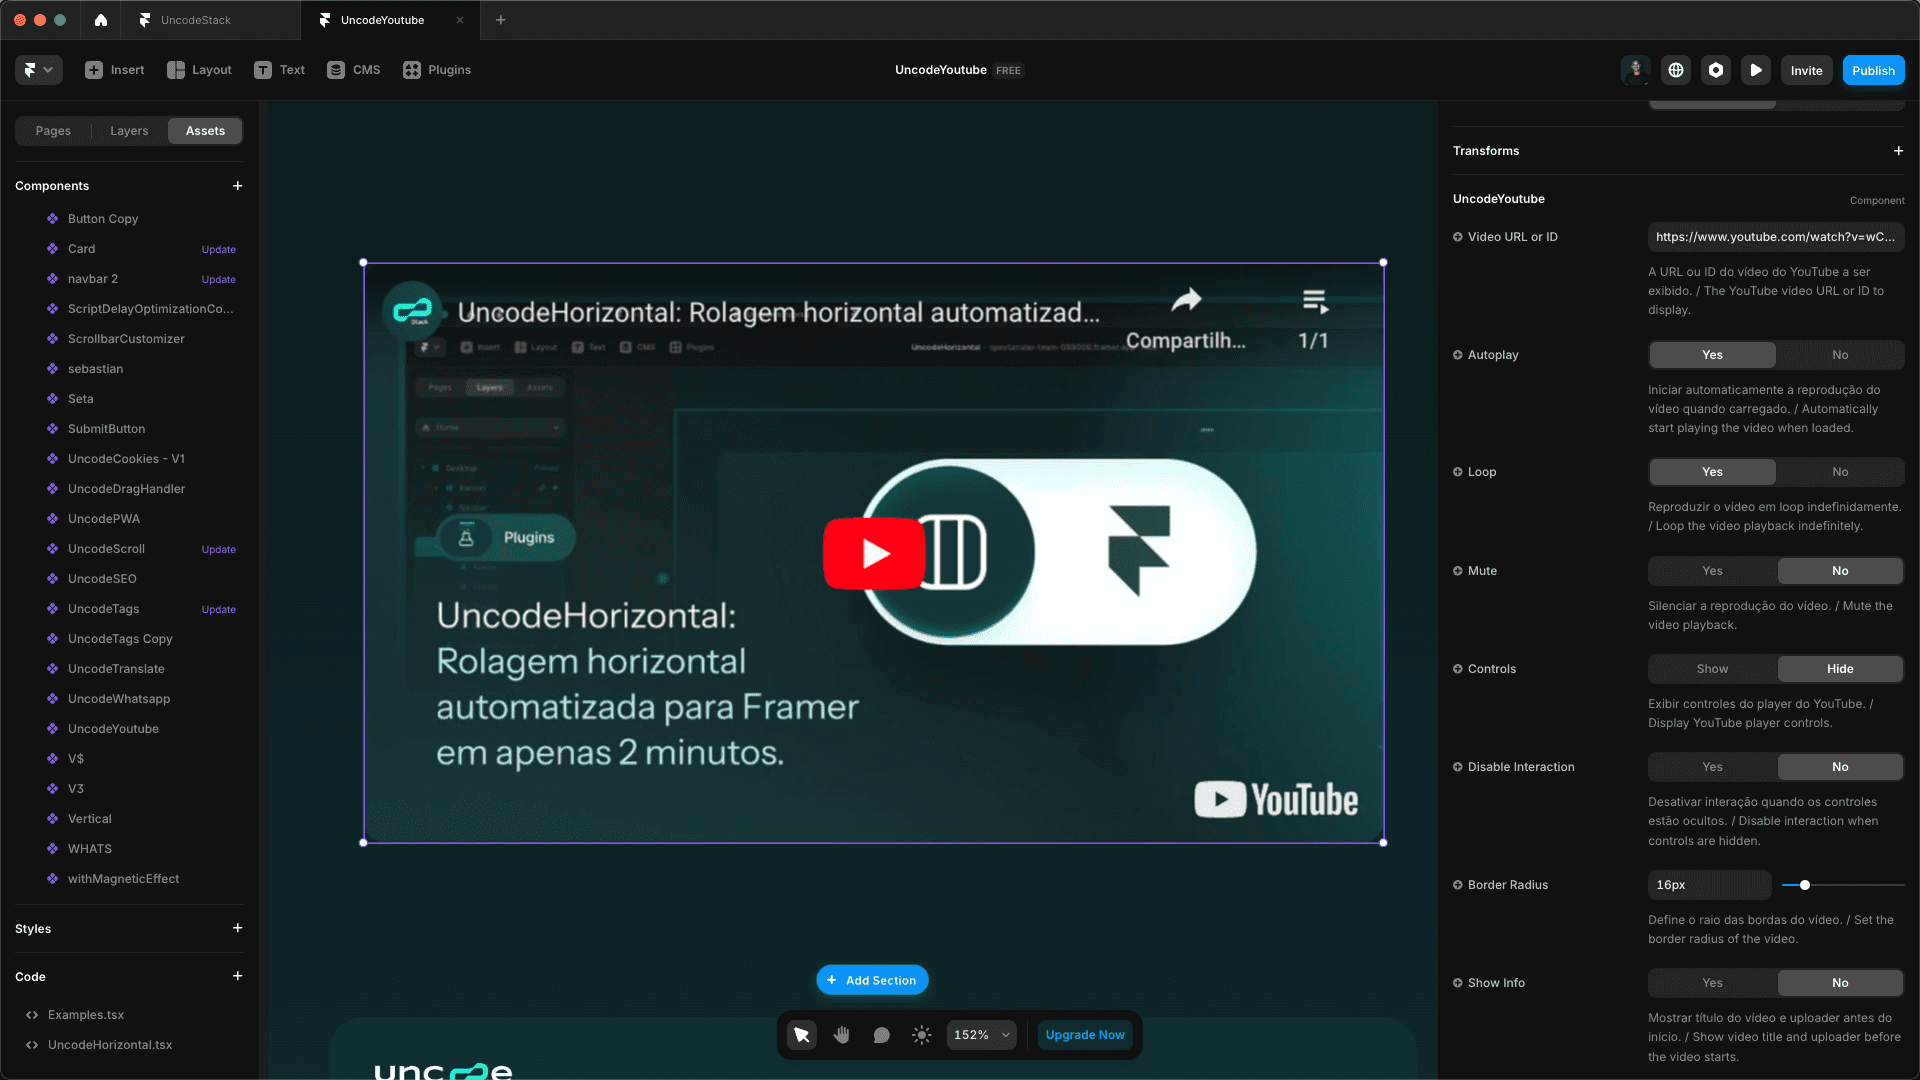The image size is (1920, 1080).
Task: Edit the Video URL or ID field
Action: tap(1776, 237)
